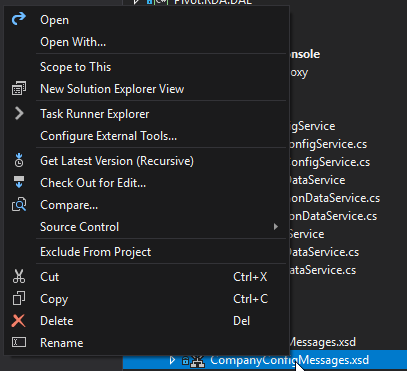
Task: Click the Copy pages icon
Action: click(19, 298)
